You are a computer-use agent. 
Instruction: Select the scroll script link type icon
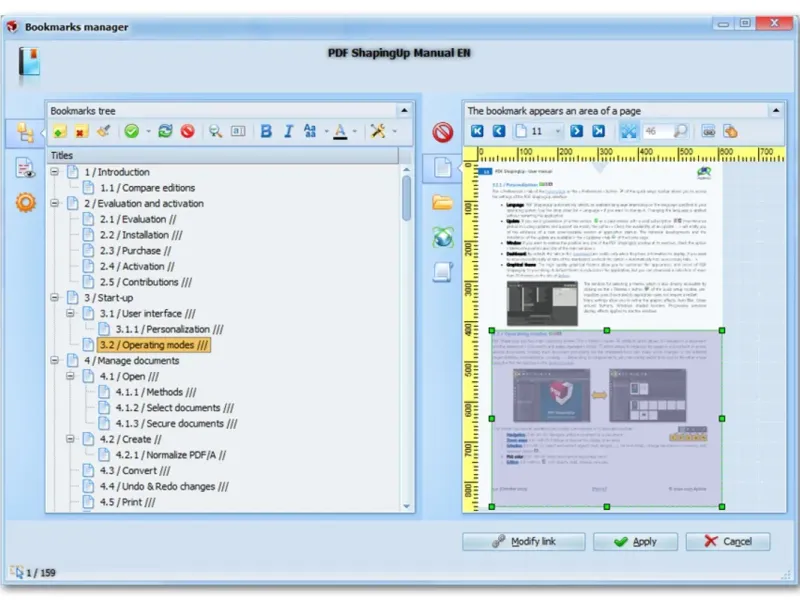pyautogui.click(x=442, y=271)
